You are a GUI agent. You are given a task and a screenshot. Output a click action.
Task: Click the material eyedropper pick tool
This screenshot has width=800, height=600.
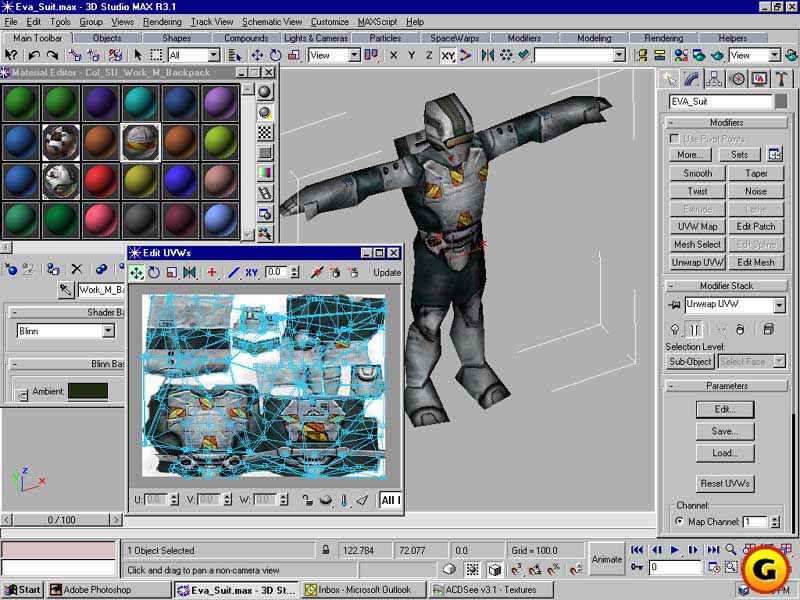click(65, 290)
